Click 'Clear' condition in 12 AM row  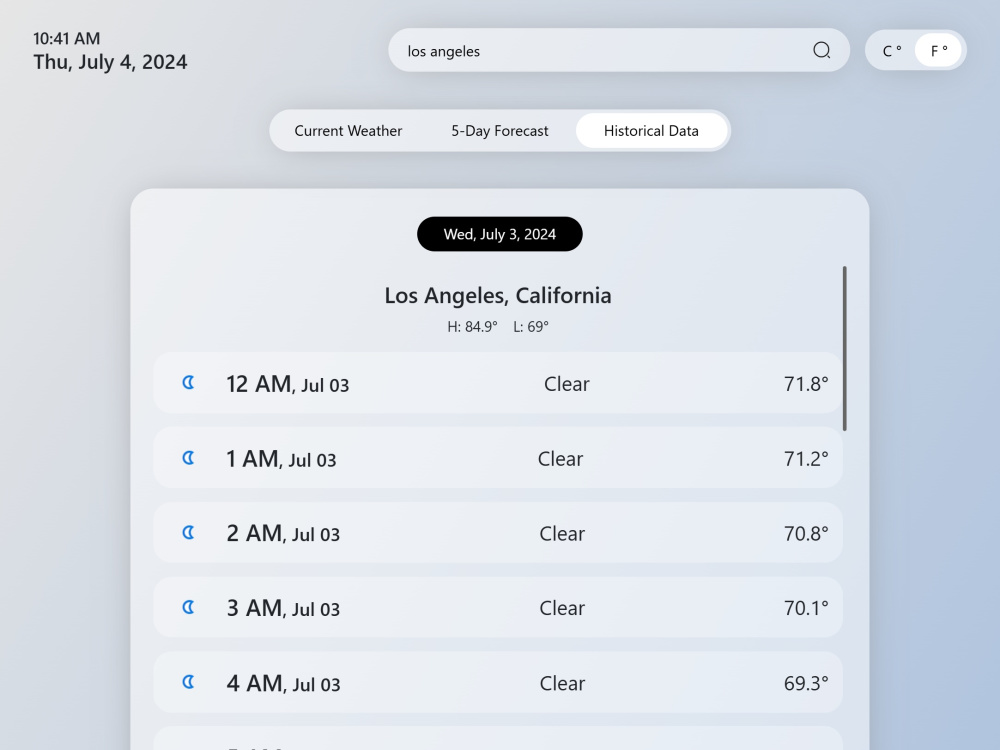pos(567,384)
